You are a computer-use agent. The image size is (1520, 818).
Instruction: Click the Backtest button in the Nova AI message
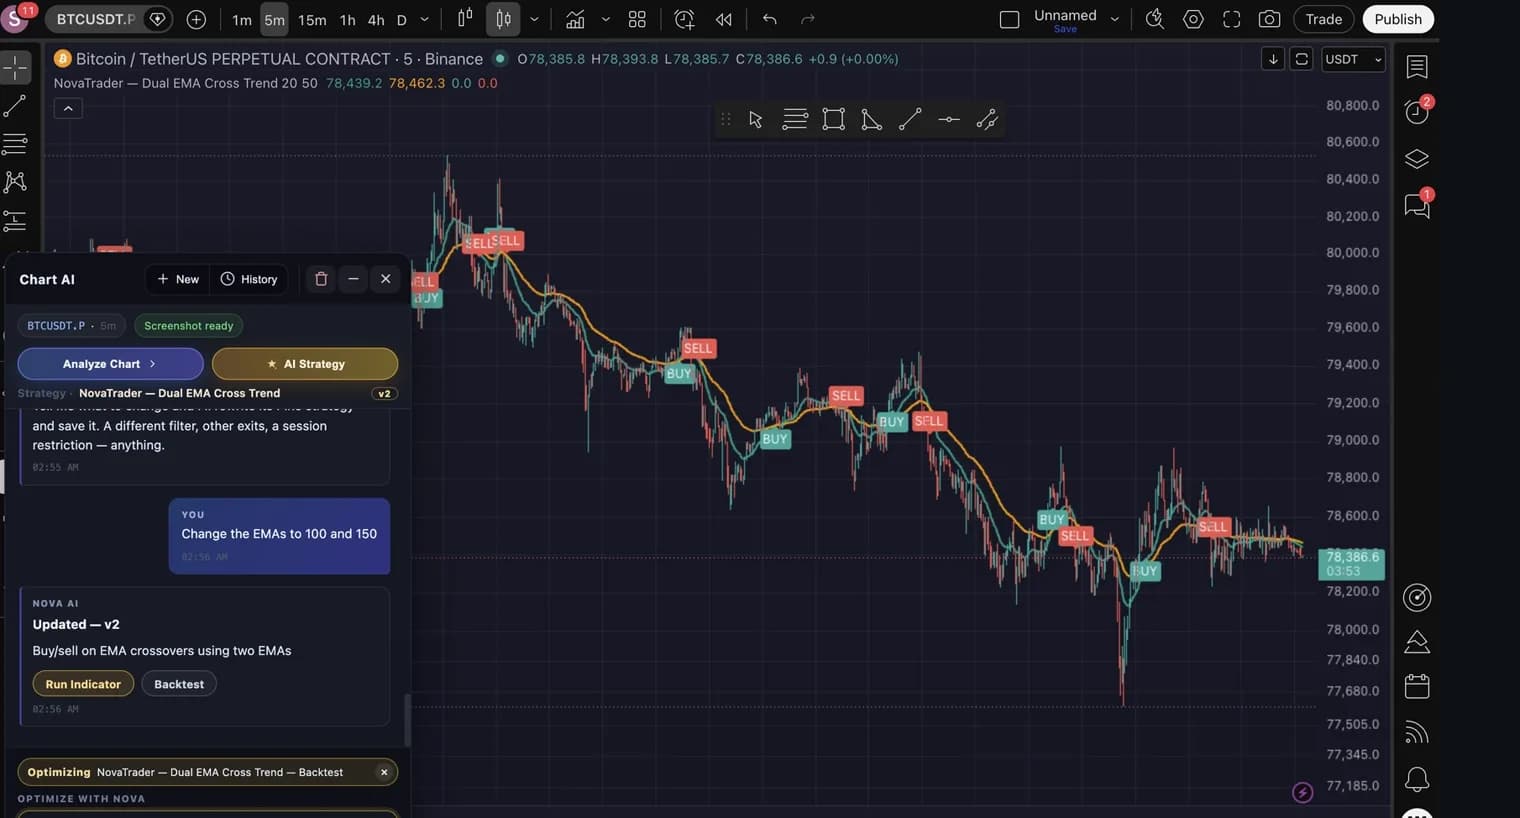[x=179, y=684]
